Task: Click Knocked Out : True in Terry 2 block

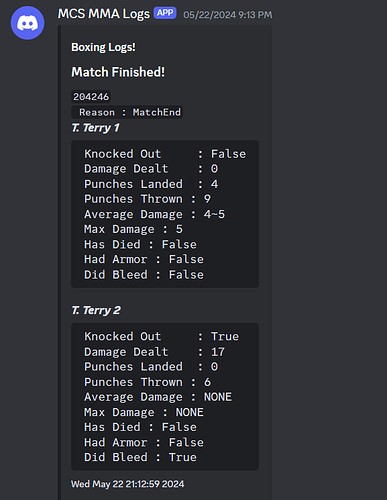Action: [x=161, y=336]
